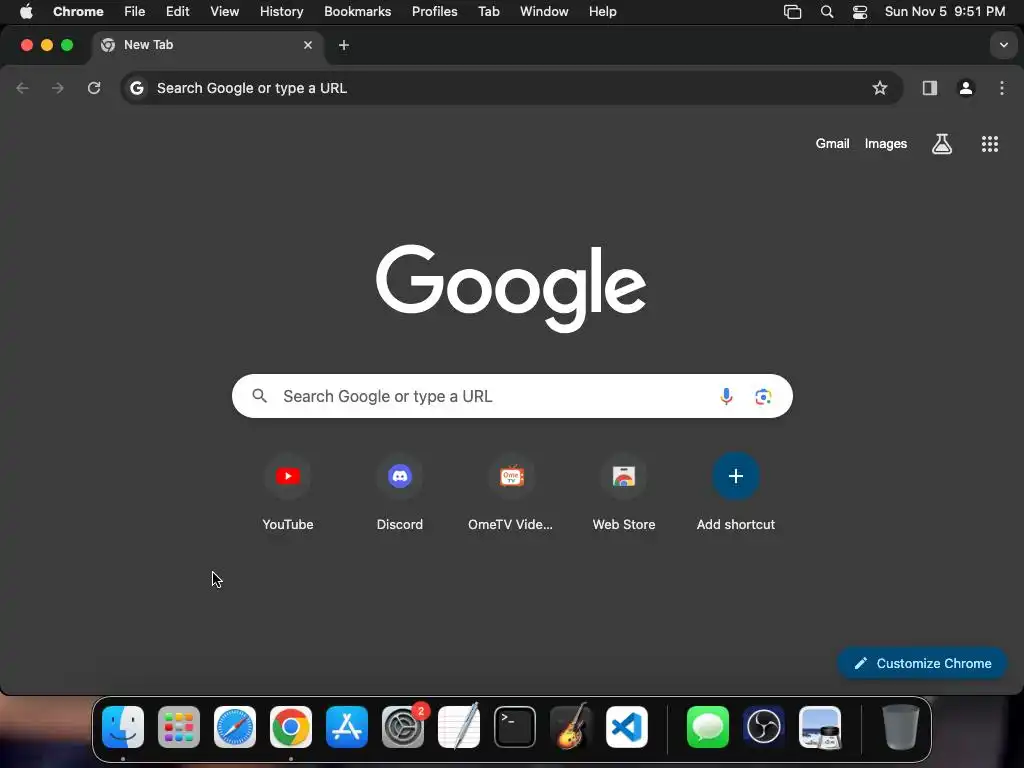Click the browser back arrow
This screenshot has height=768, width=1024.
[22, 88]
